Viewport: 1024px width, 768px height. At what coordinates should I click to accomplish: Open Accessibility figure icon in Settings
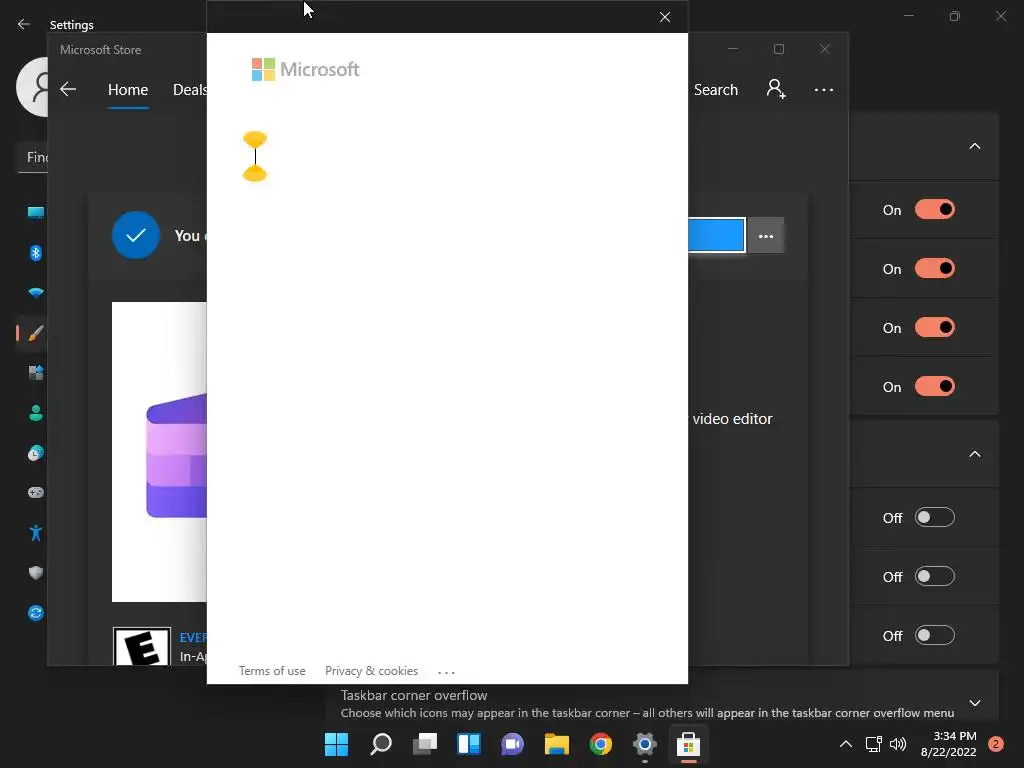click(36, 533)
